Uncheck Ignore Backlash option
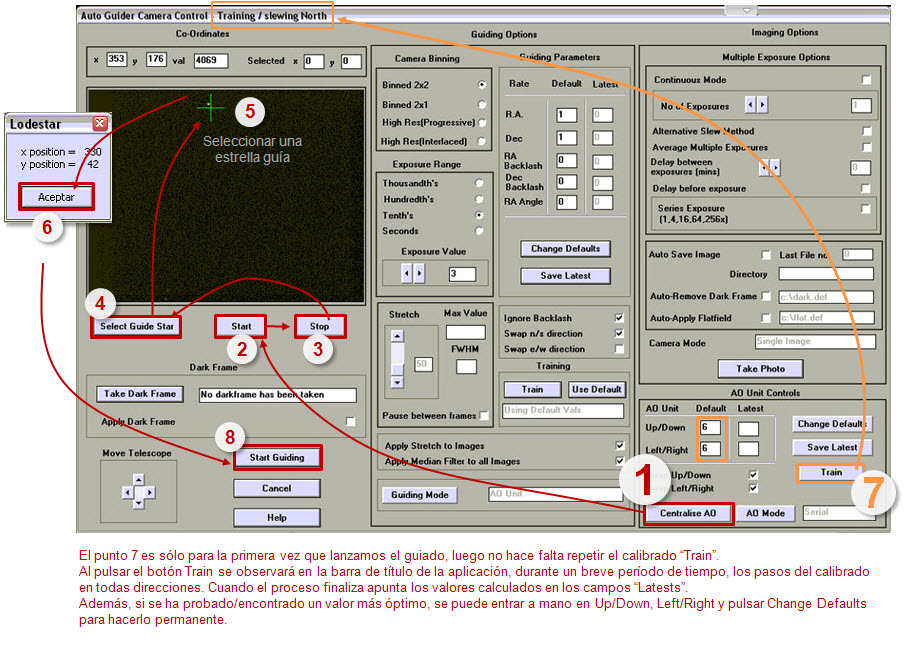The width and height of the screenshot is (922, 650). pos(619,317)
